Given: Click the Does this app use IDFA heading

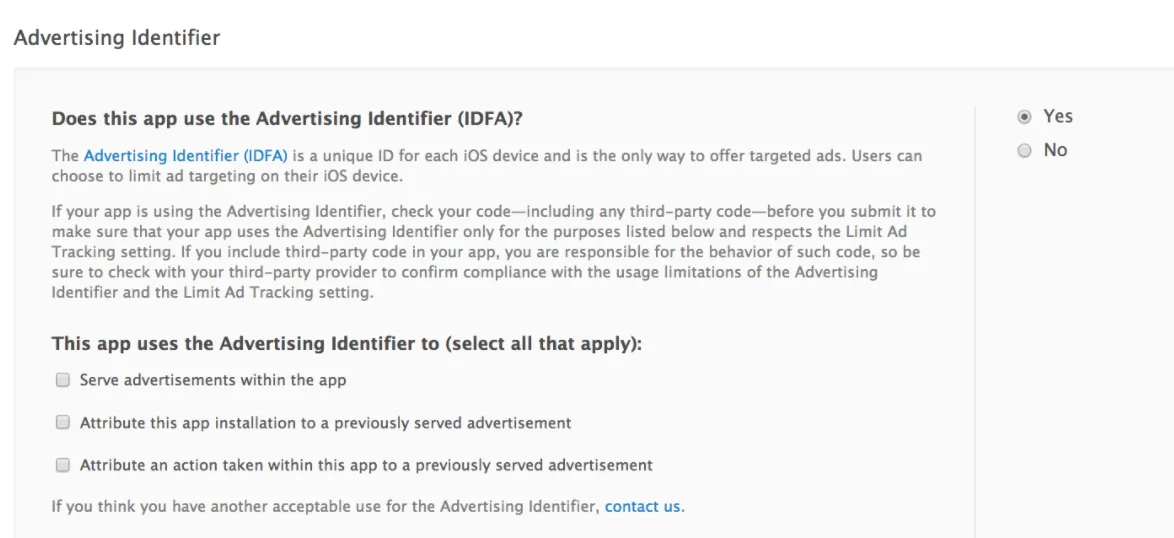Looking at the screenshot, I should [288, 119].
